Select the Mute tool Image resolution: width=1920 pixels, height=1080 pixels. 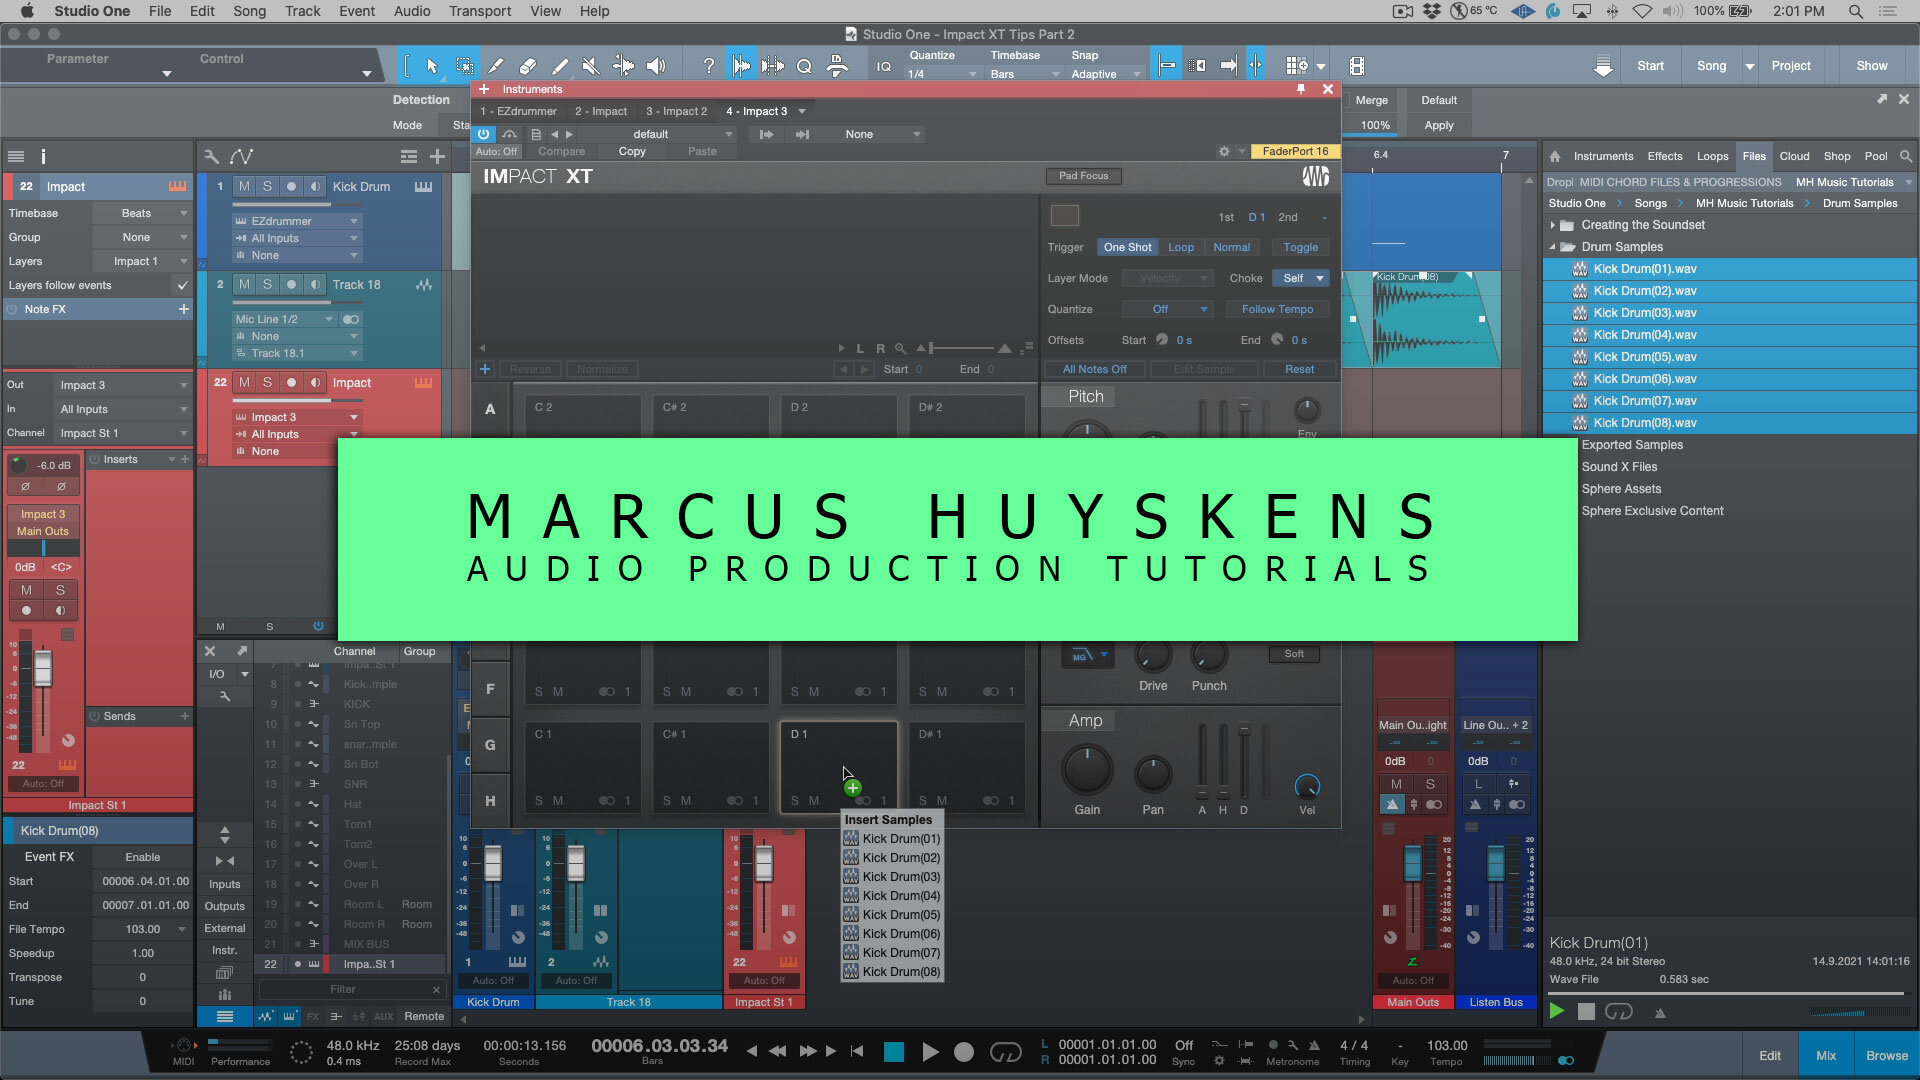(x=591, y=66)
